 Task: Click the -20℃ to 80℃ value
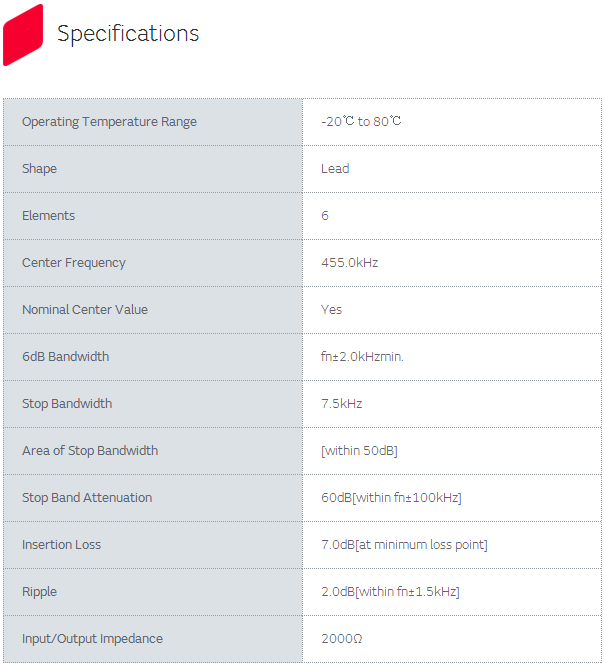tap(361, 122)
